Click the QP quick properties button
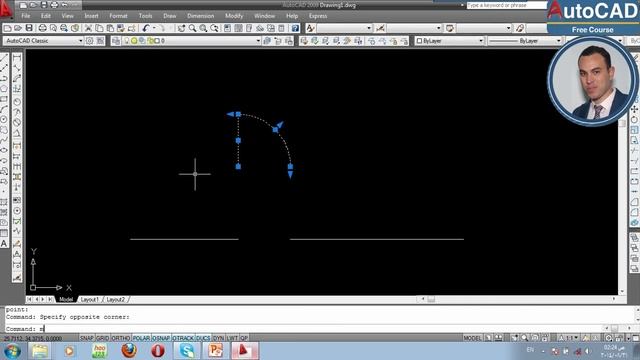Viewport: 640px width, 360px height. (x=244, y=338)
